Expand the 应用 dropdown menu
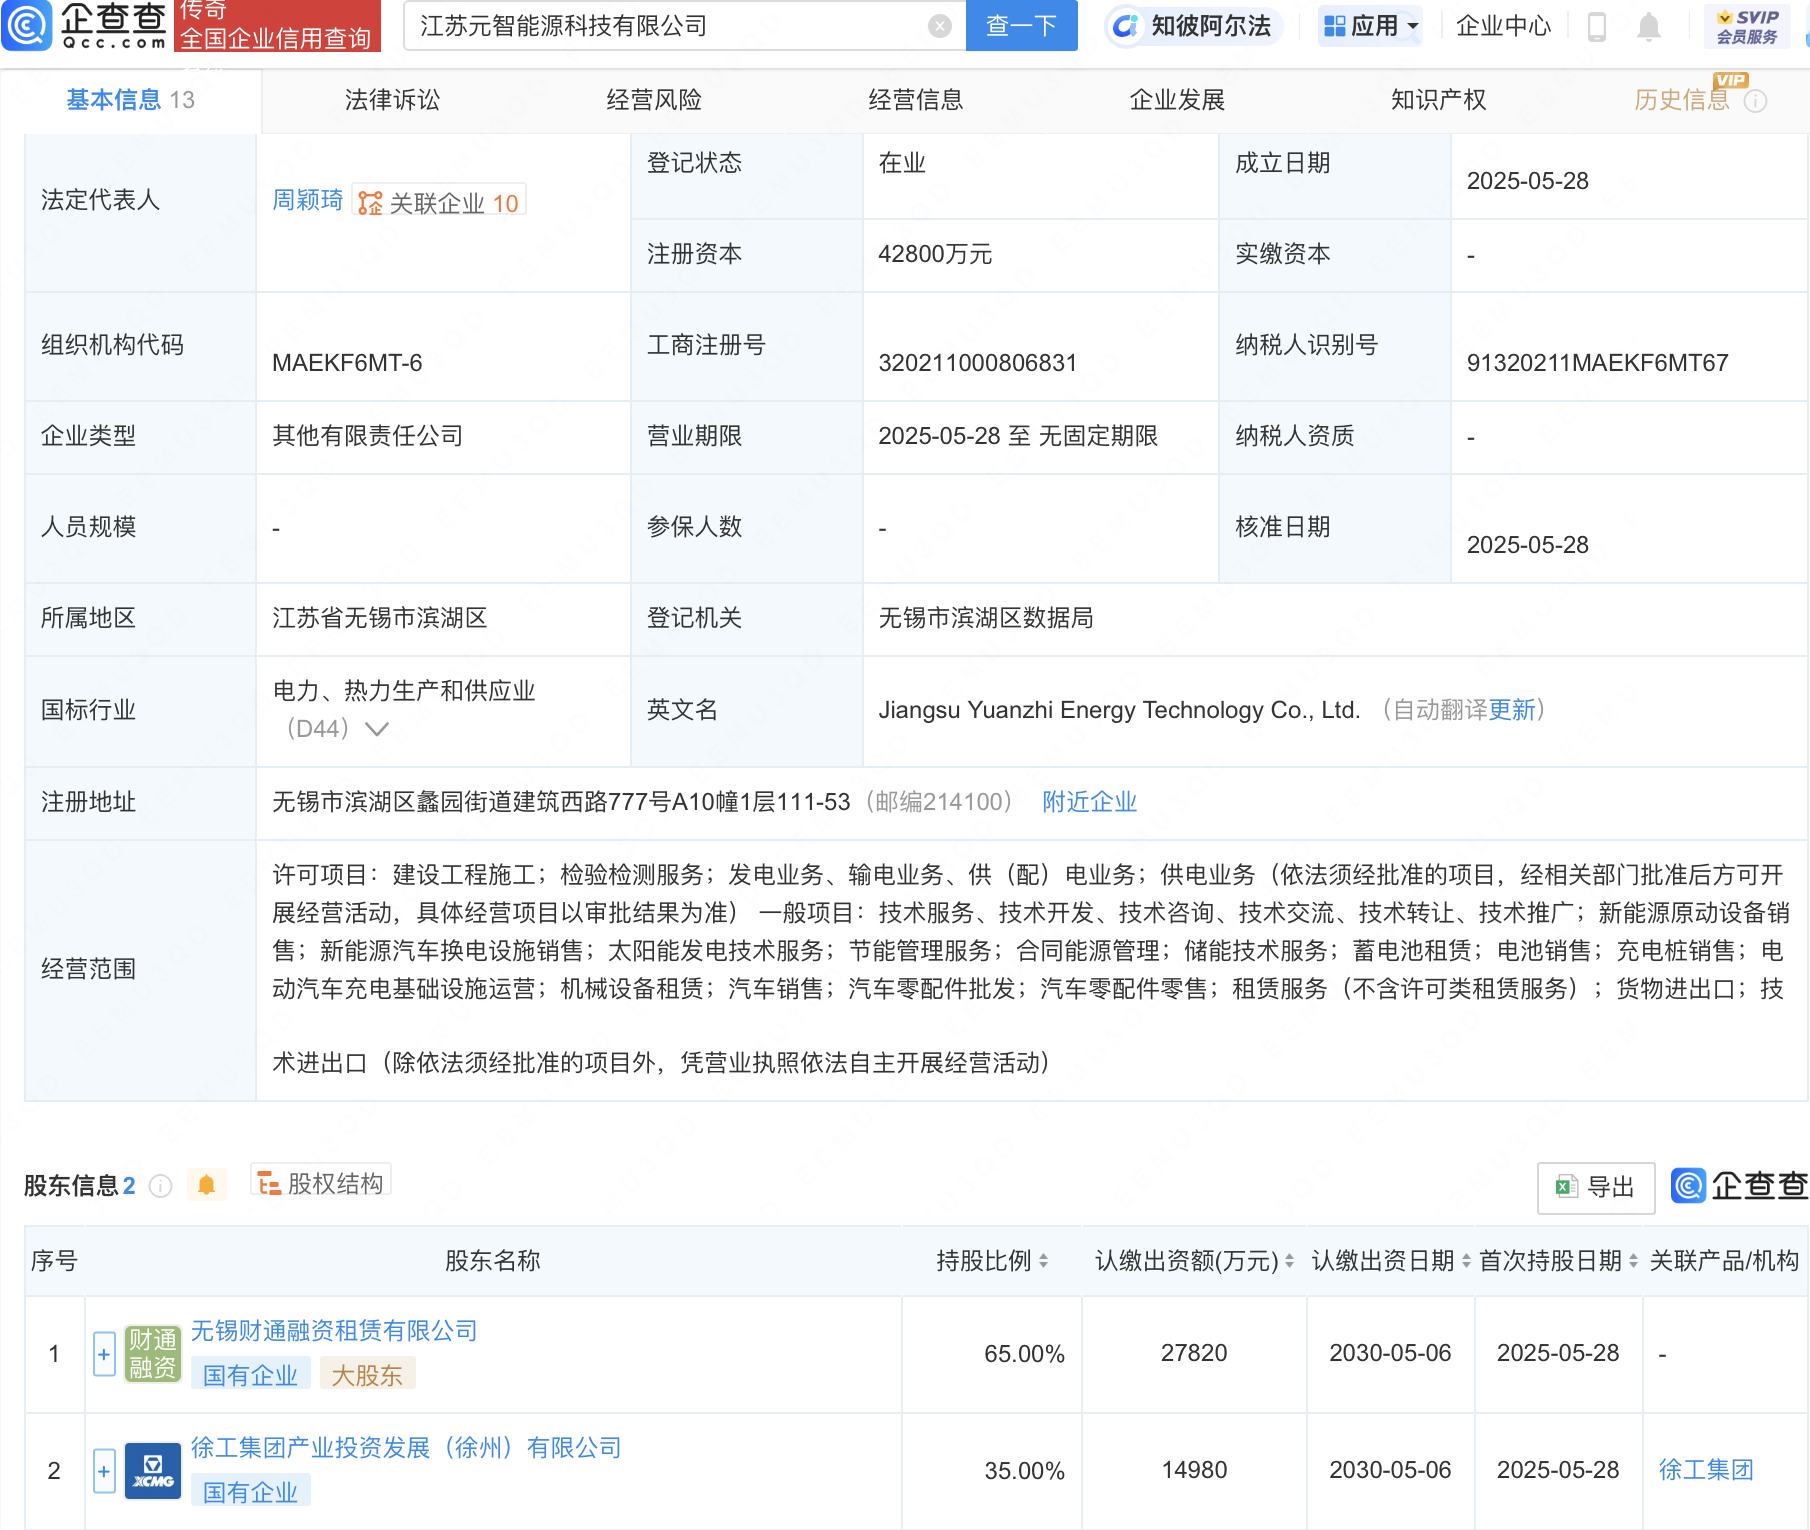 click(1370, 26)
